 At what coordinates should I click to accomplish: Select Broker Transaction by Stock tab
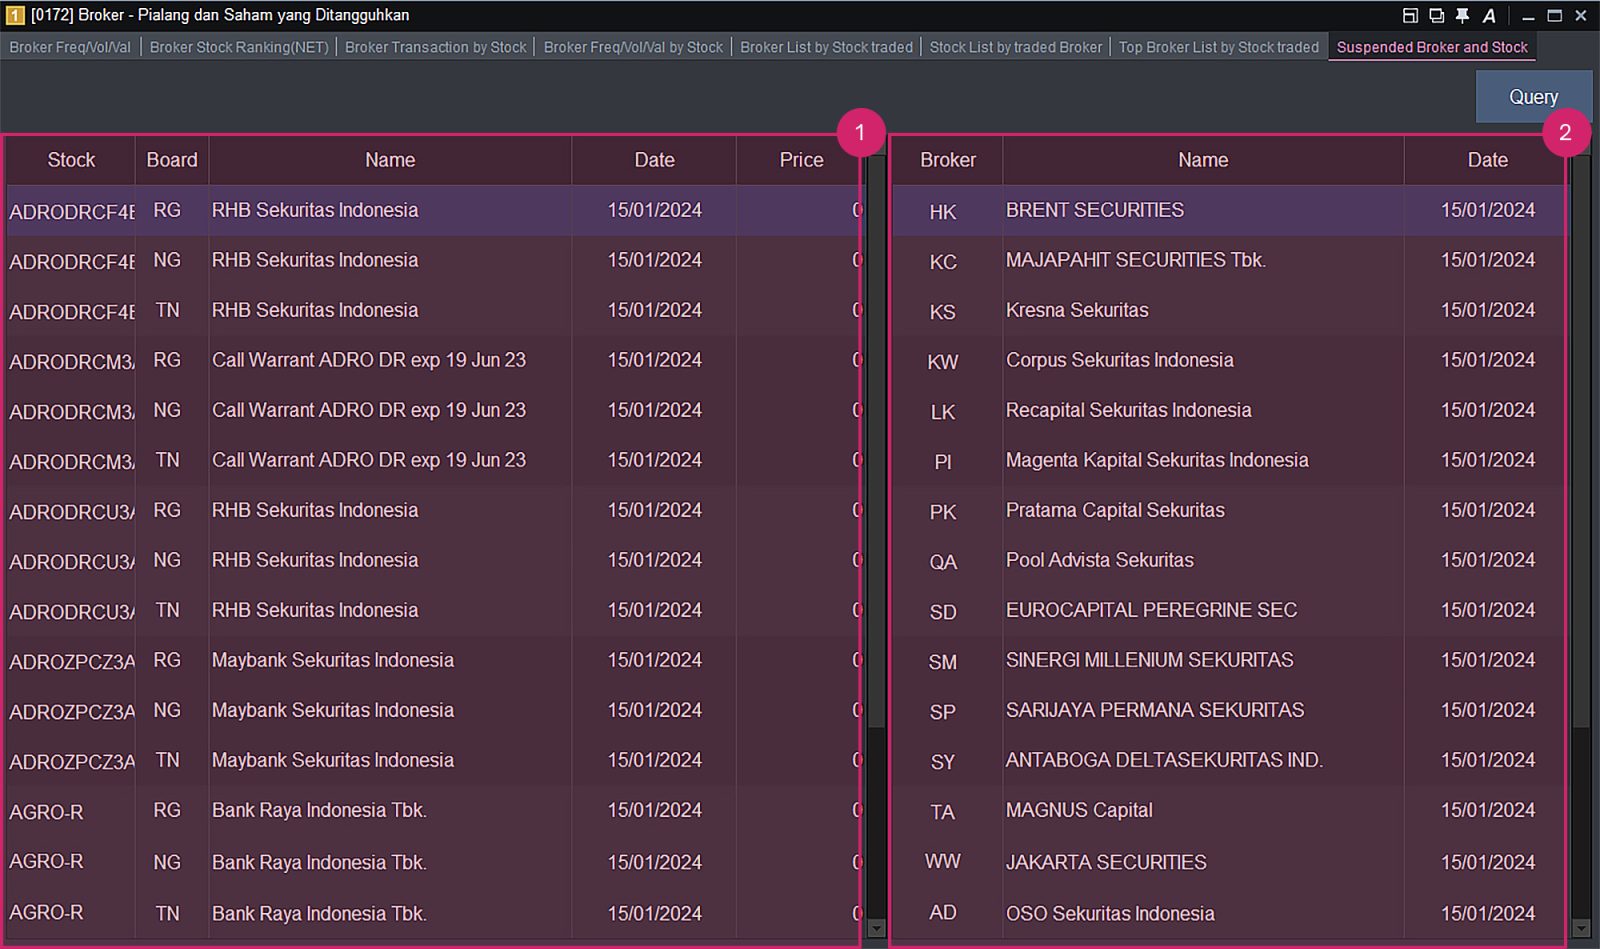click(x=436, y=46)
